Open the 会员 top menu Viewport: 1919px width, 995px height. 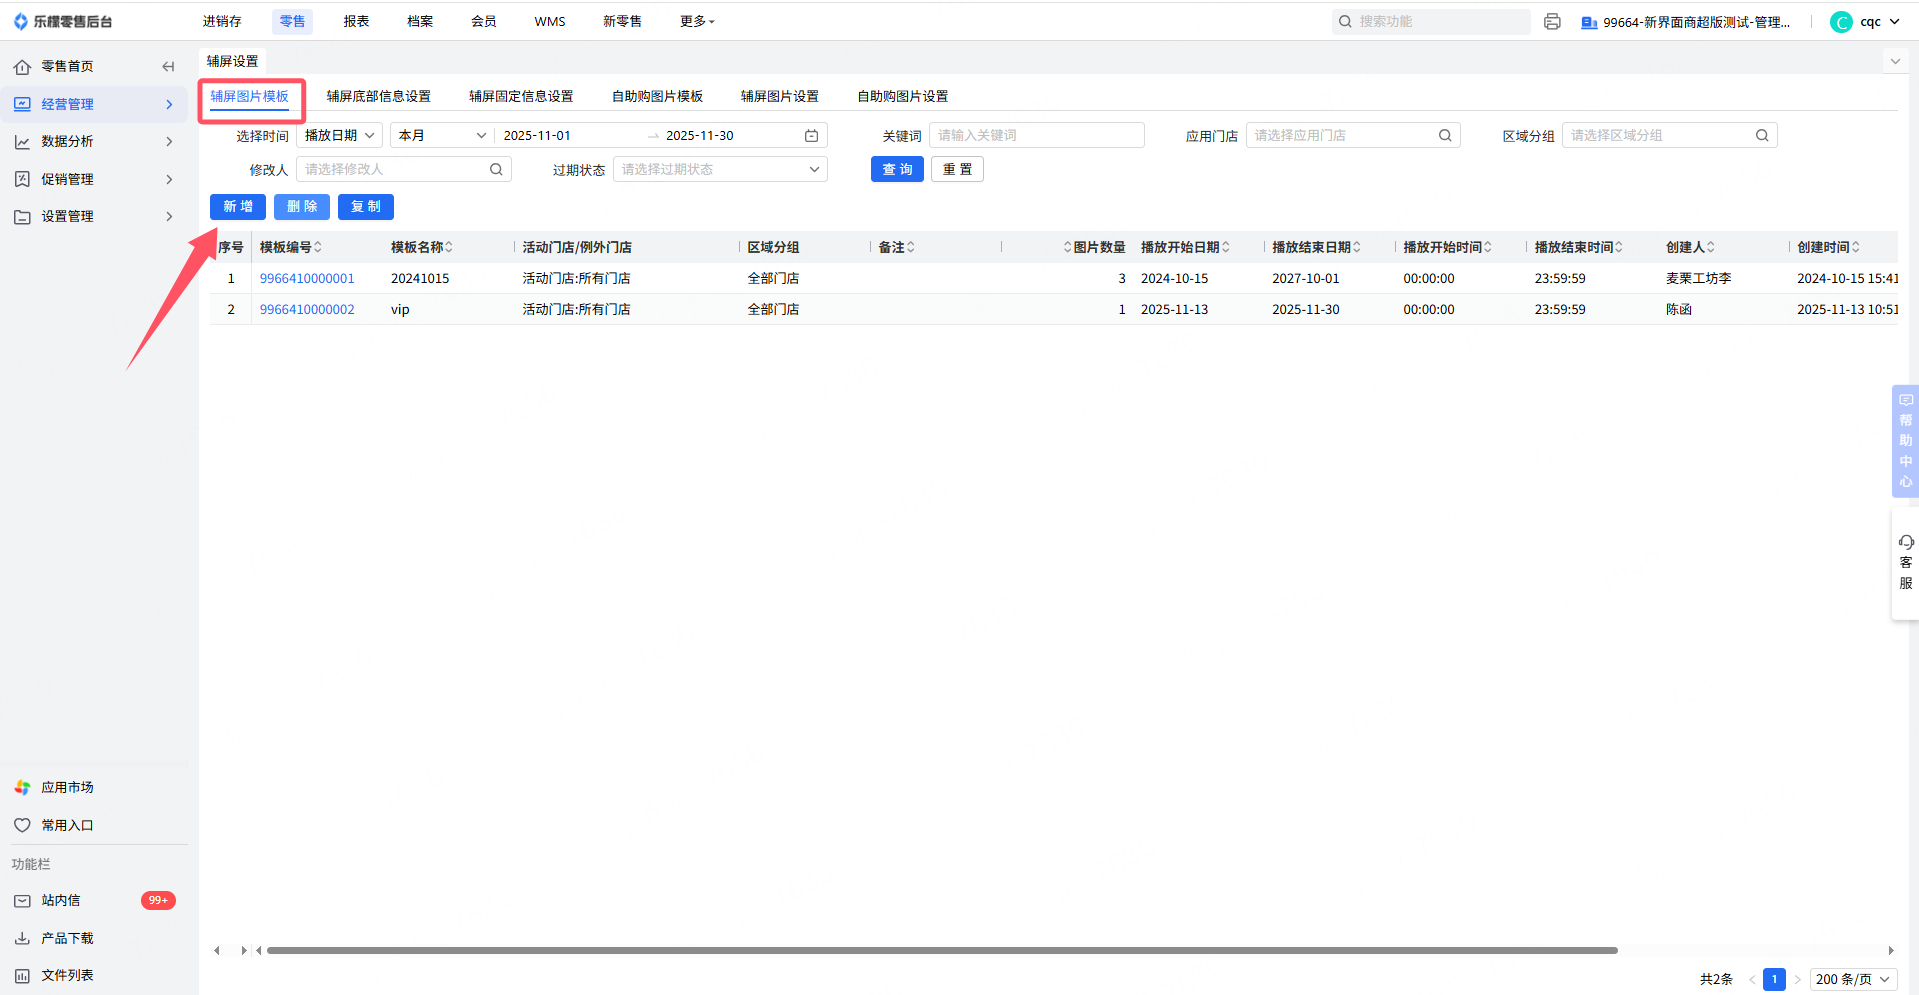484,21
